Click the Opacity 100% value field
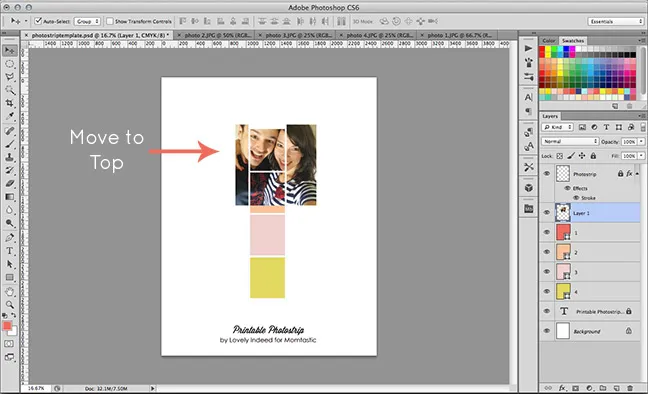648x394 pixels. tap(629, 141)
